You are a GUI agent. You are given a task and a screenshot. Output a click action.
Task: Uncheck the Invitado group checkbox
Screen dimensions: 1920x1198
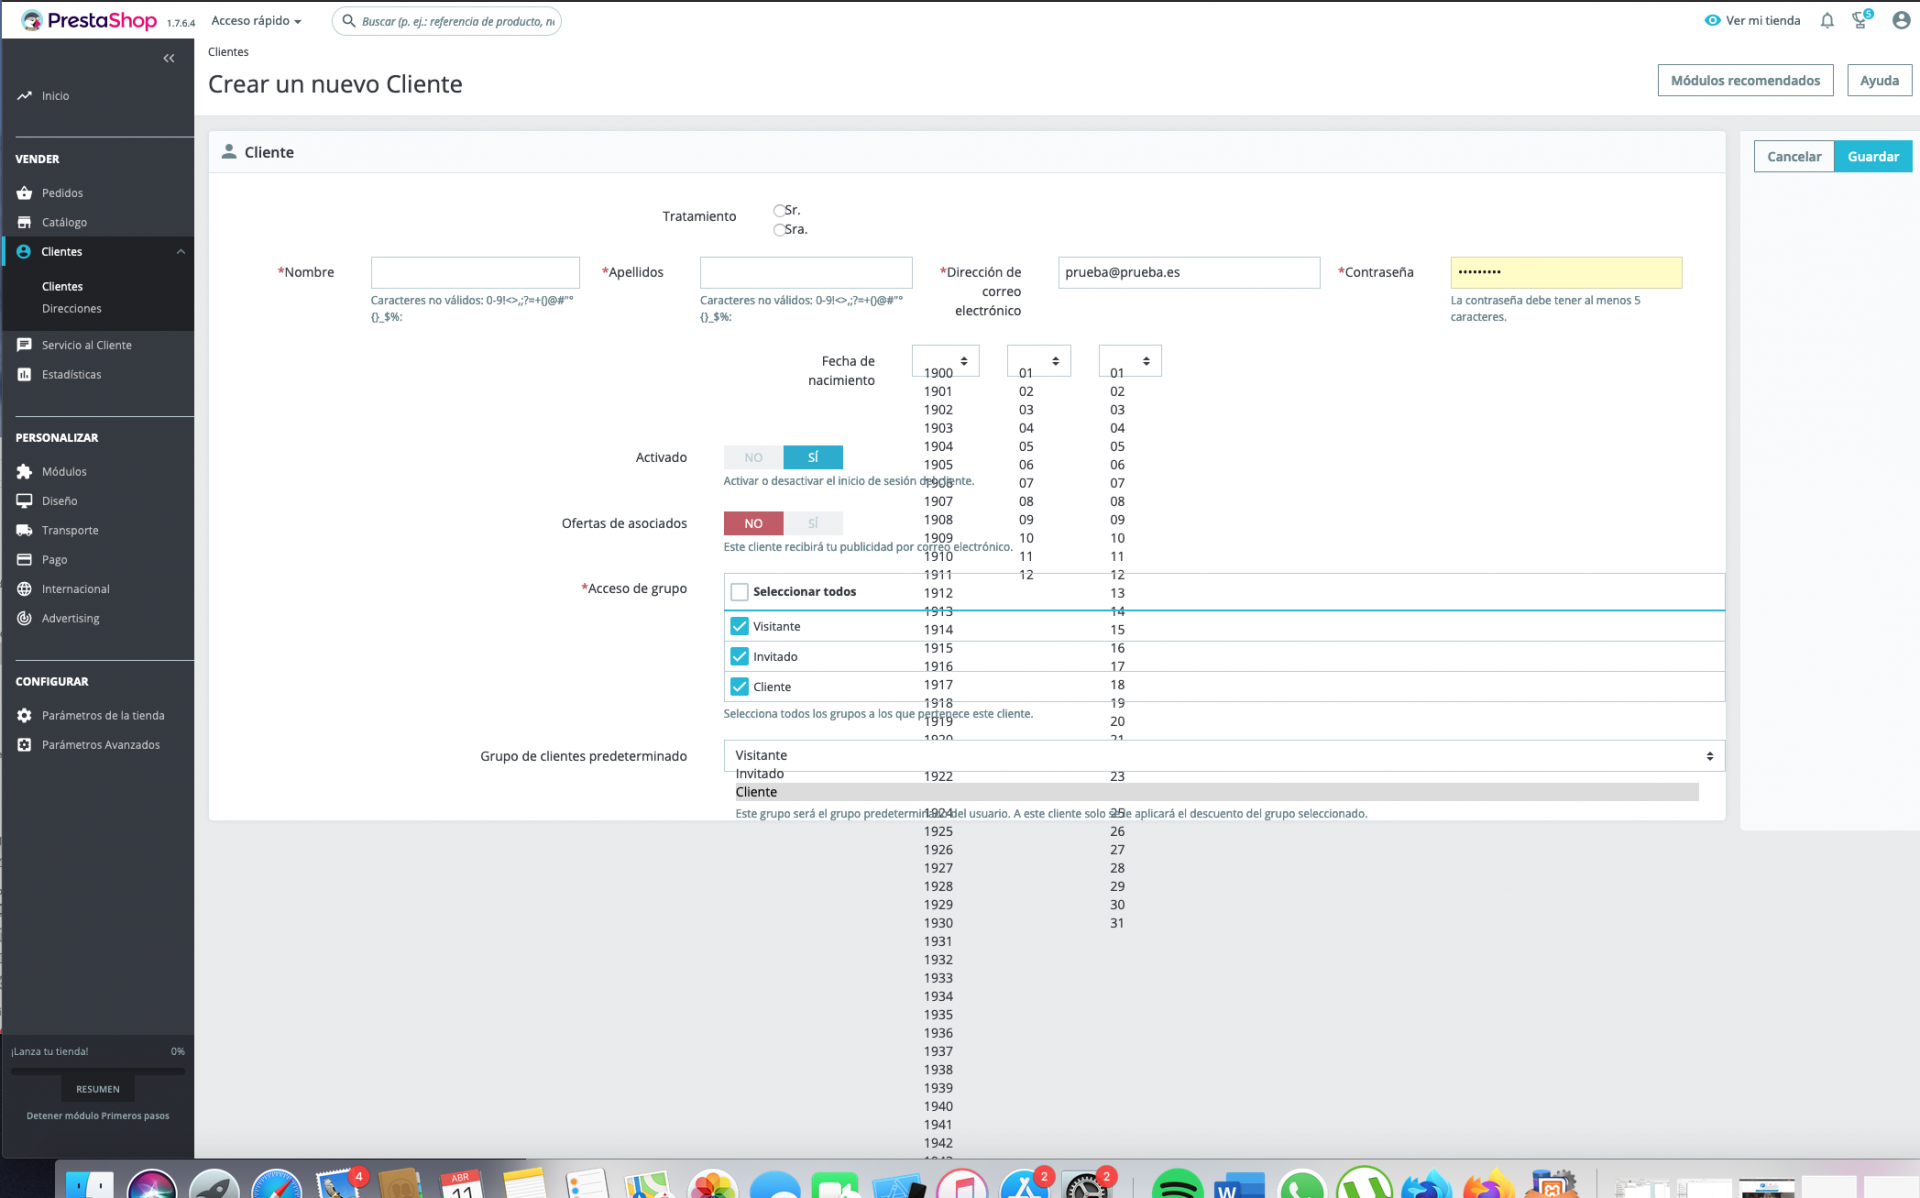coord(739,657)
